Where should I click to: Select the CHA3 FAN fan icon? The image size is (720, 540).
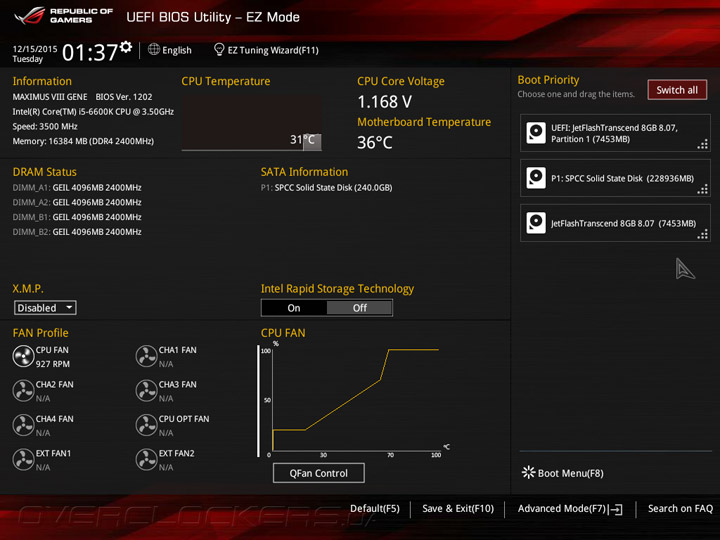[146, 391]
